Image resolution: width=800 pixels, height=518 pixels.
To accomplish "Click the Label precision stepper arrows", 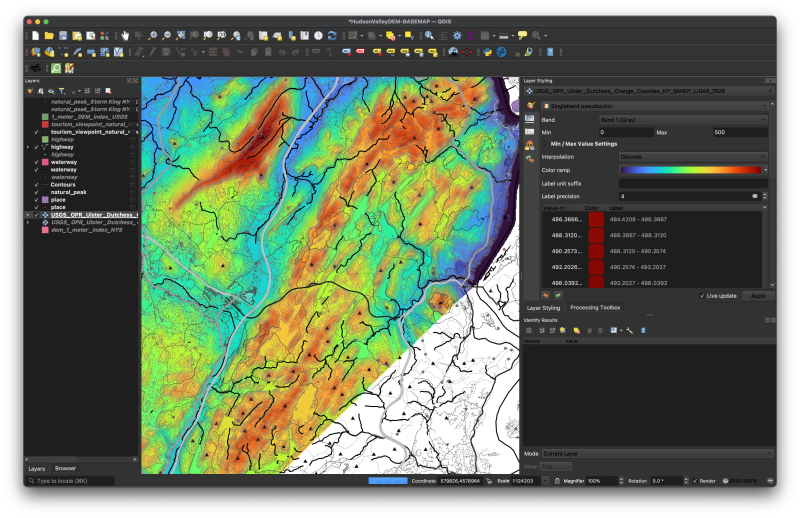I will click(765, 196).
